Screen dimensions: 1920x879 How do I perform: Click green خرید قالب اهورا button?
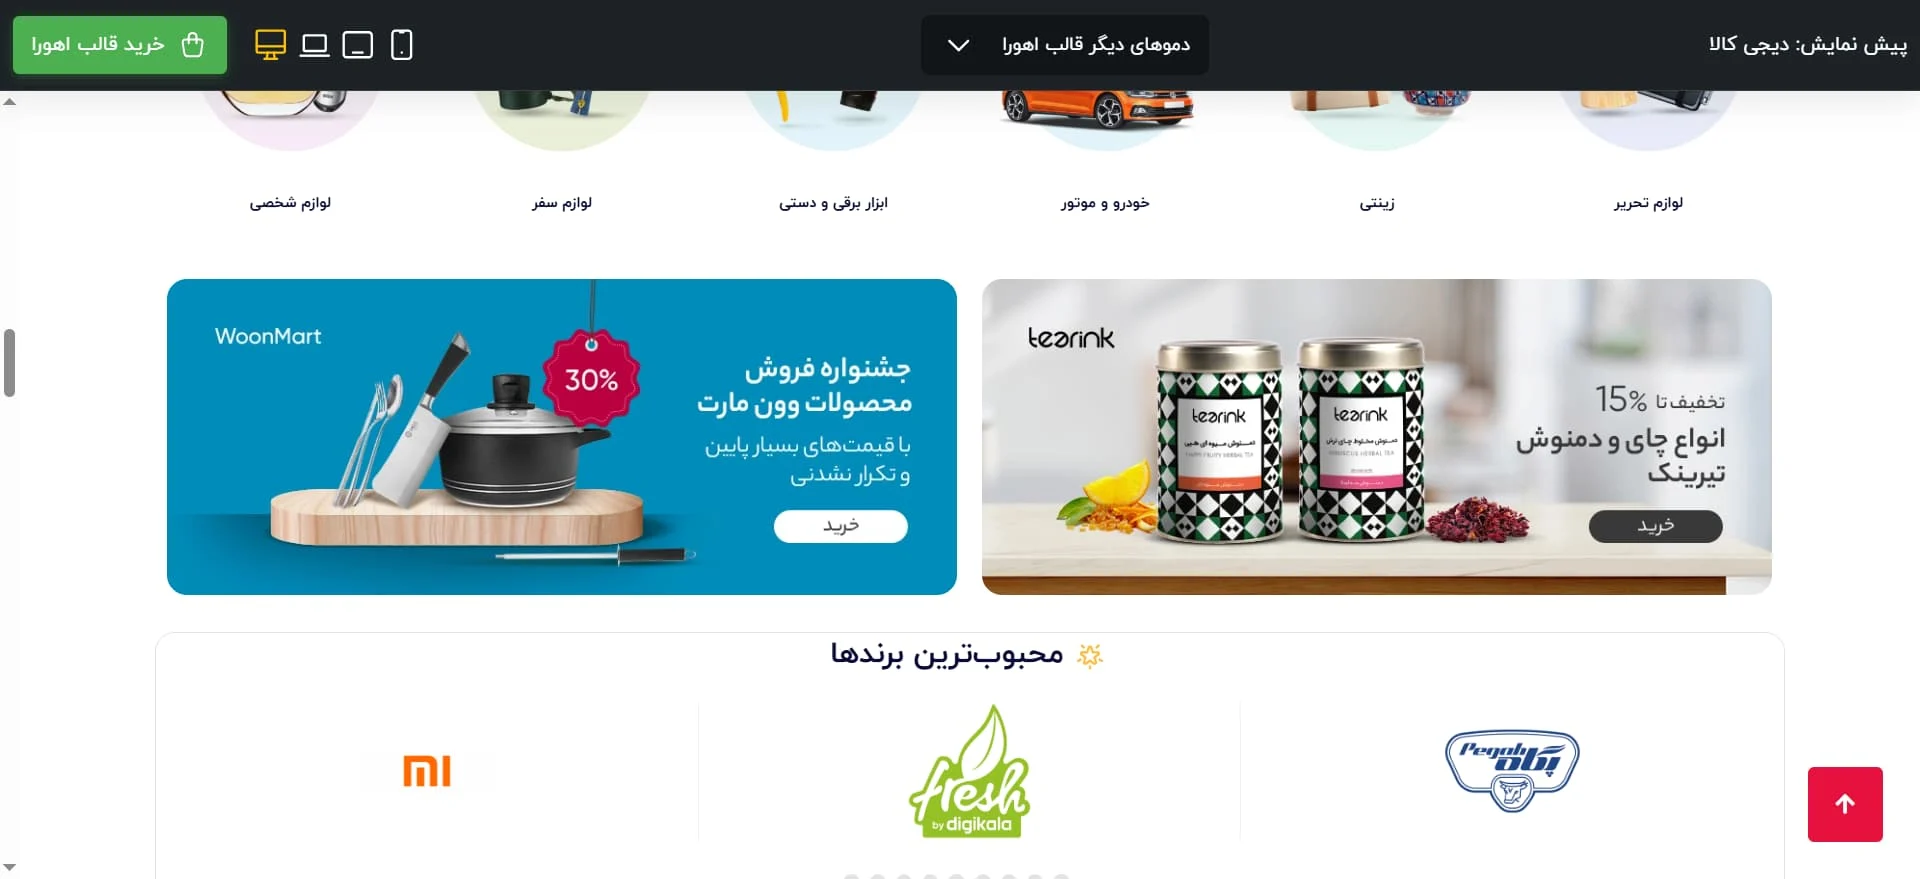[x=120, y=45]
